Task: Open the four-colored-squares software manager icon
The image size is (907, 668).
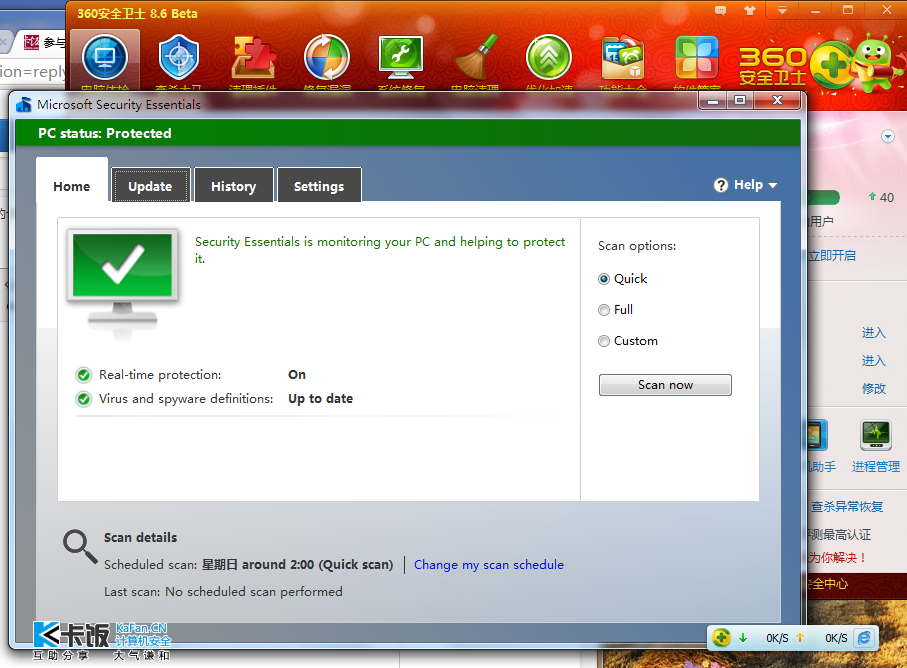Action: tap(697, 57)
